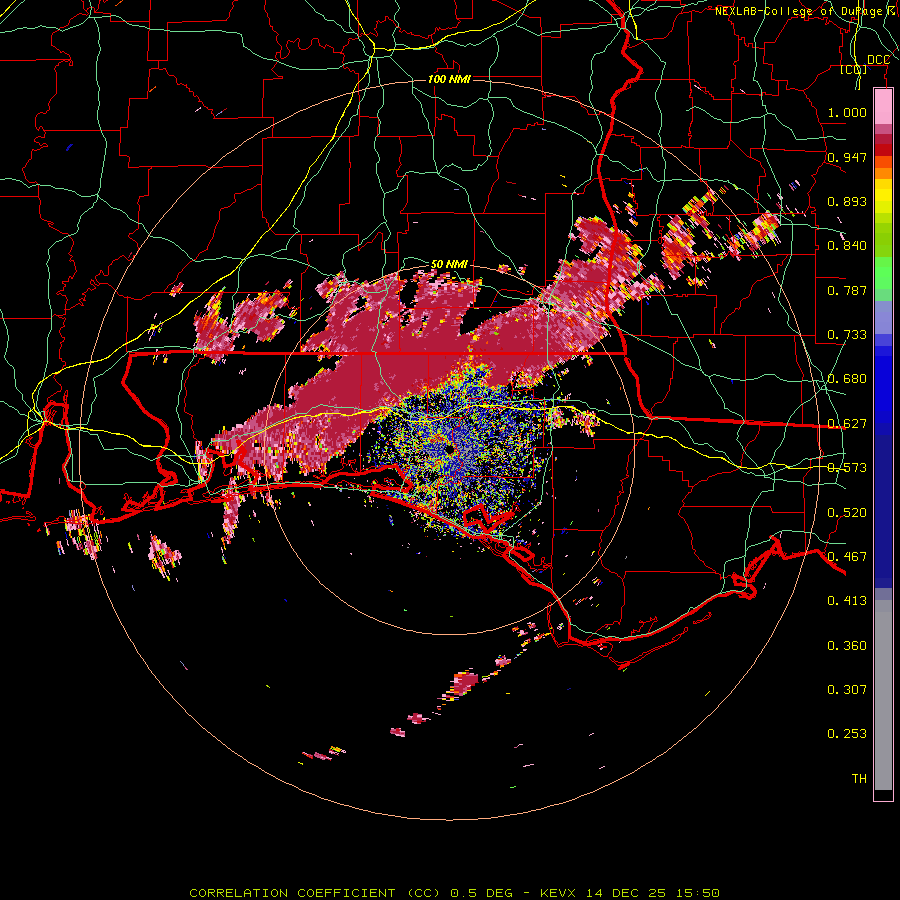Click the TH threshold label on the legend
This screenshot has width=900, height=900.
click(x=859, y=778)
